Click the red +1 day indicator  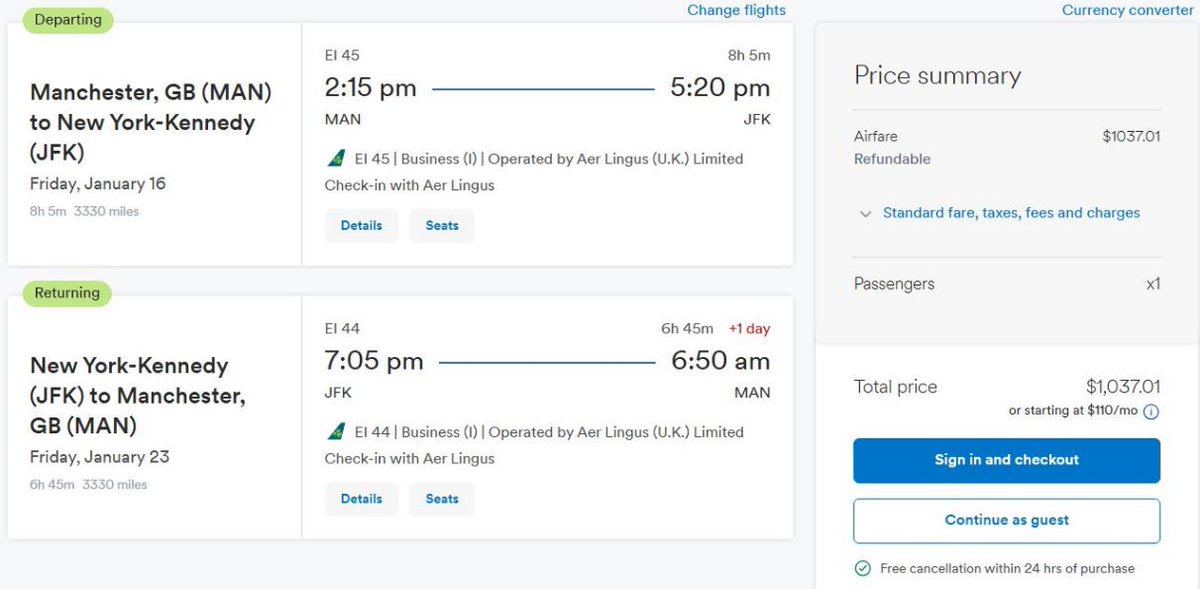pos(749,328)
